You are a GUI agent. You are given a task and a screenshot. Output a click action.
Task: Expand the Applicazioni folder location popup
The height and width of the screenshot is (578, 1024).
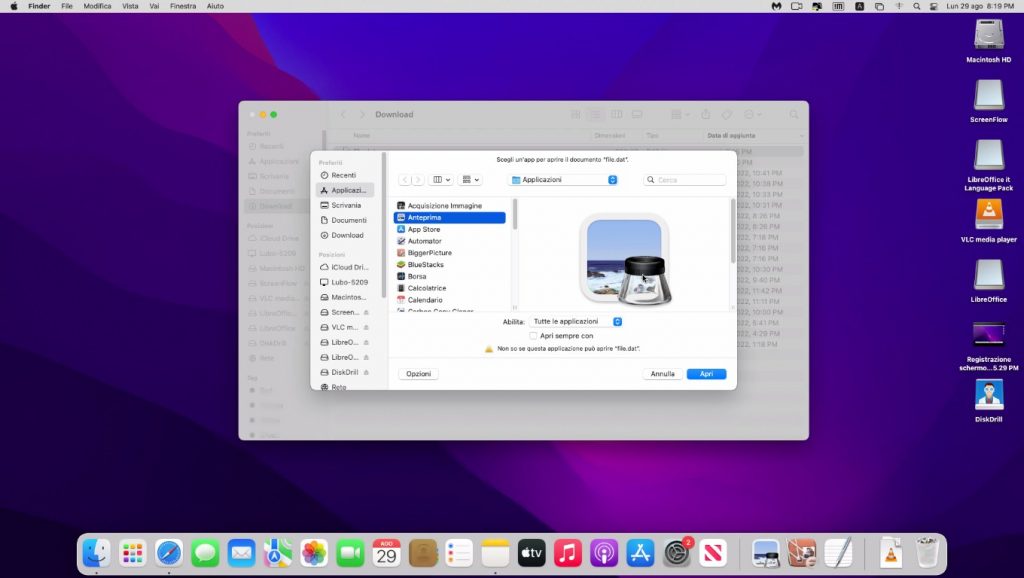tap(564, 180)
